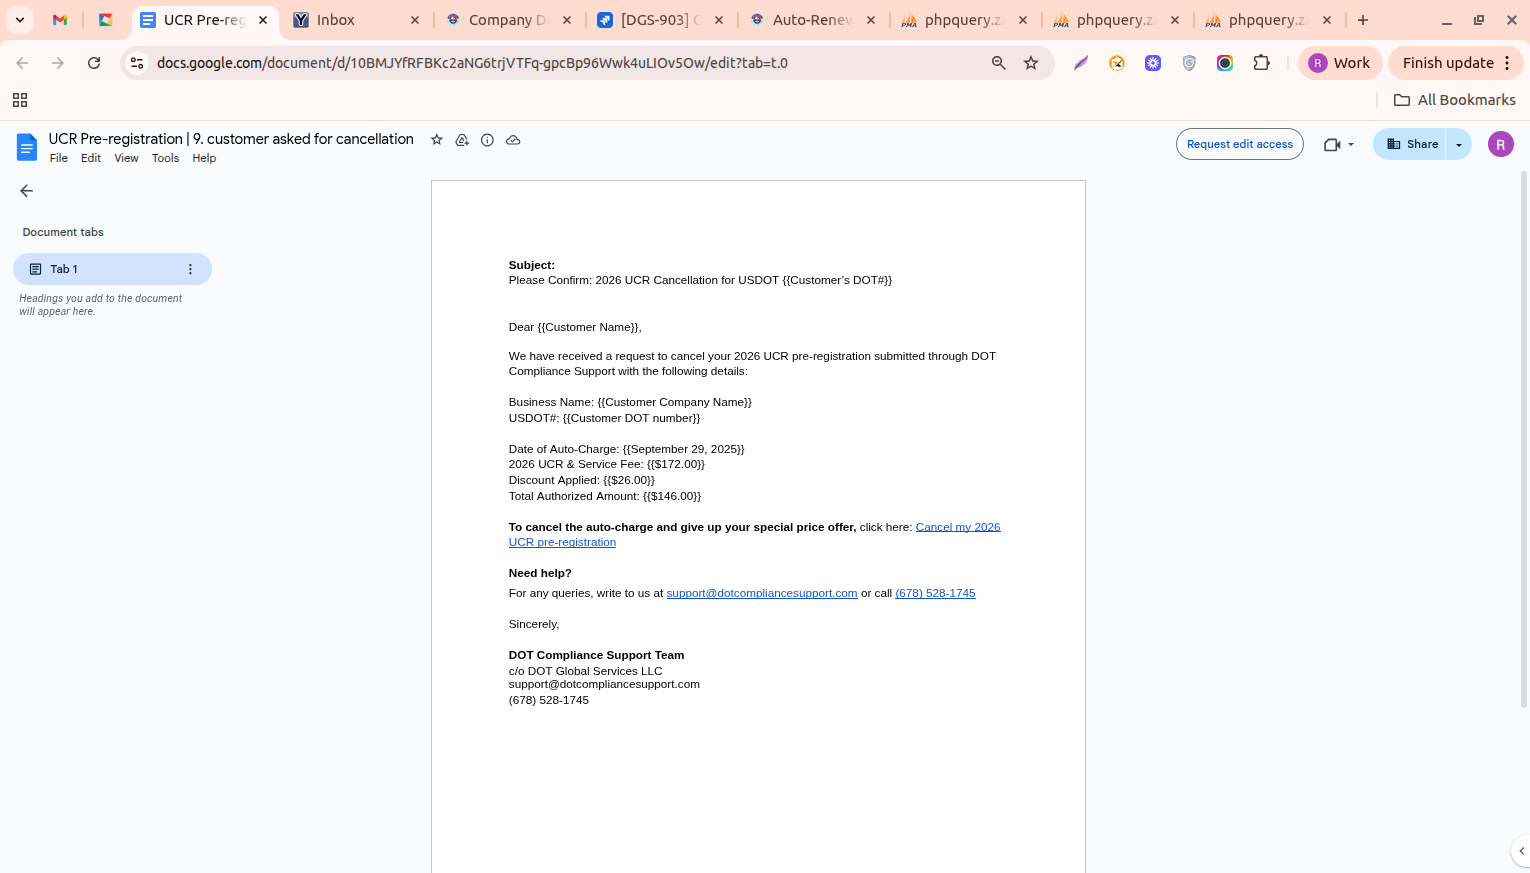Open Tab 1 options three-dot menu
Viewport: 1530px width, 873px height.
(190, 269)
